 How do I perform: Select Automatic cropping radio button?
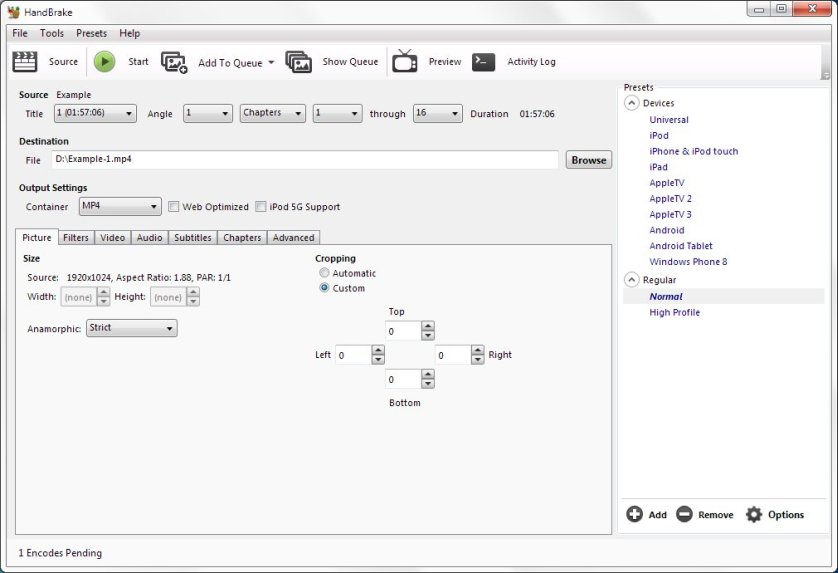tap(324, 273)
